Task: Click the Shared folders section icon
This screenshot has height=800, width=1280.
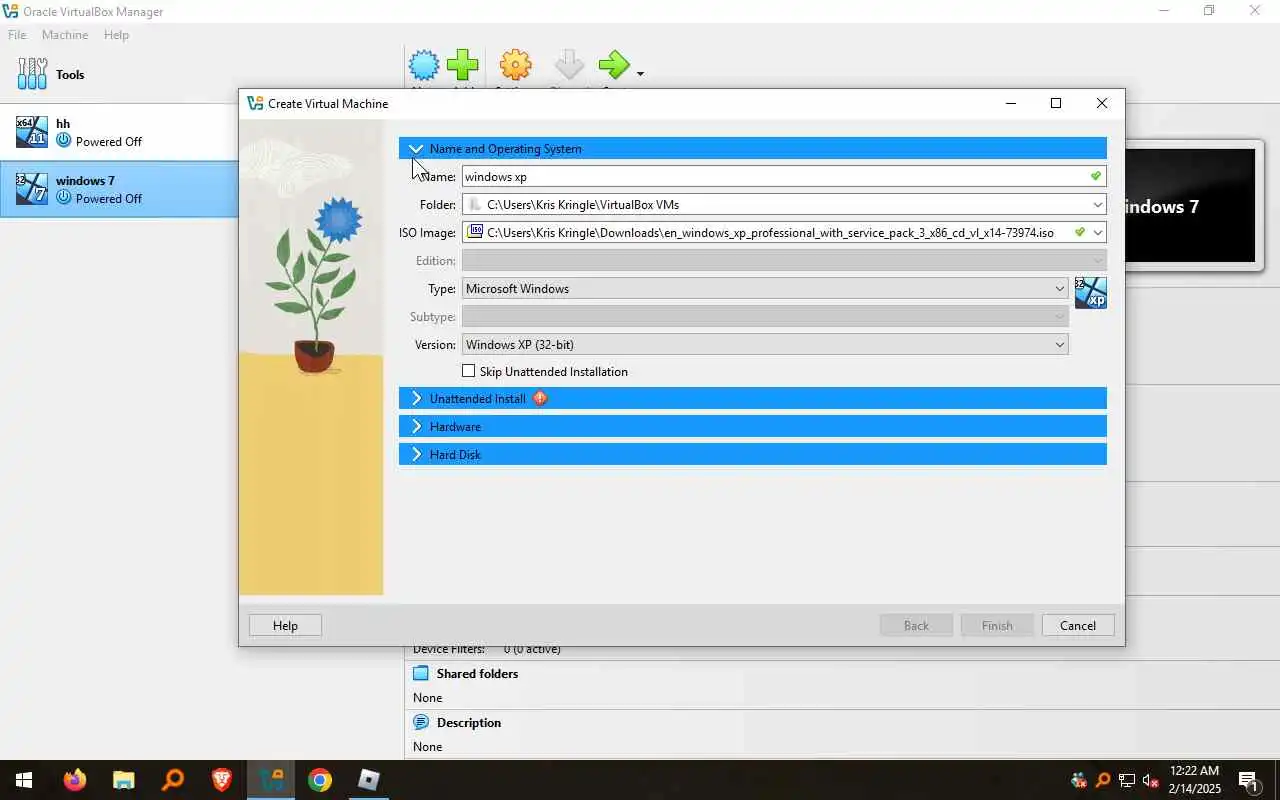Action: coord(421,674)
